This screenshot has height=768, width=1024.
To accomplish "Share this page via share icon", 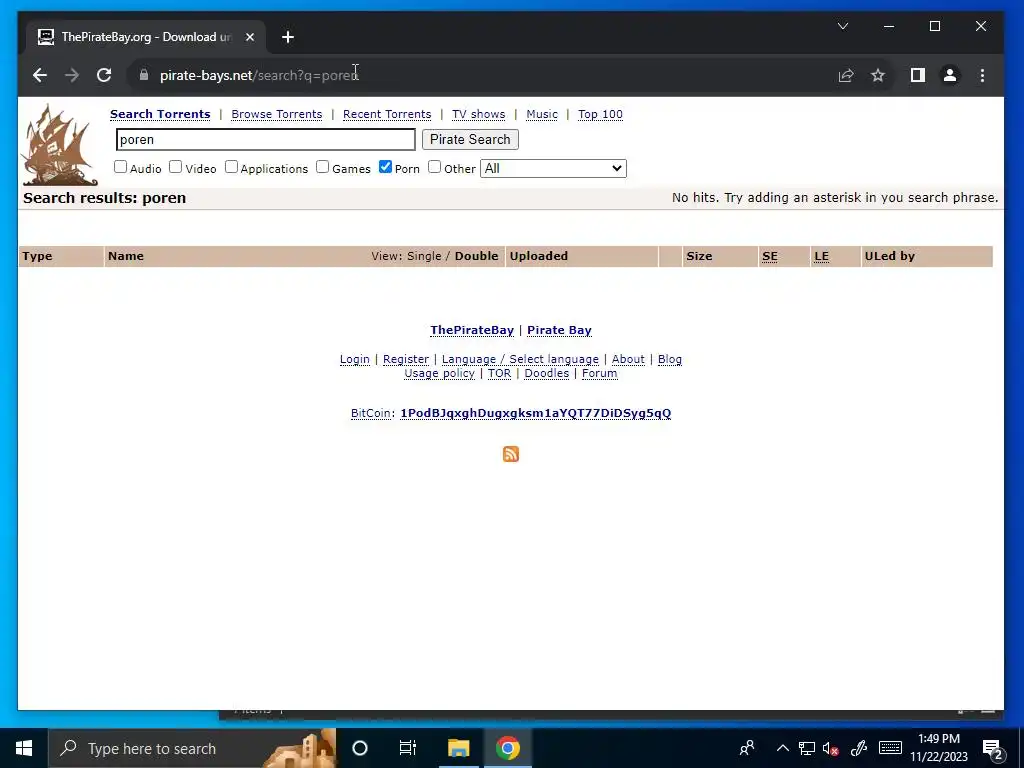I will pos(846,75).
